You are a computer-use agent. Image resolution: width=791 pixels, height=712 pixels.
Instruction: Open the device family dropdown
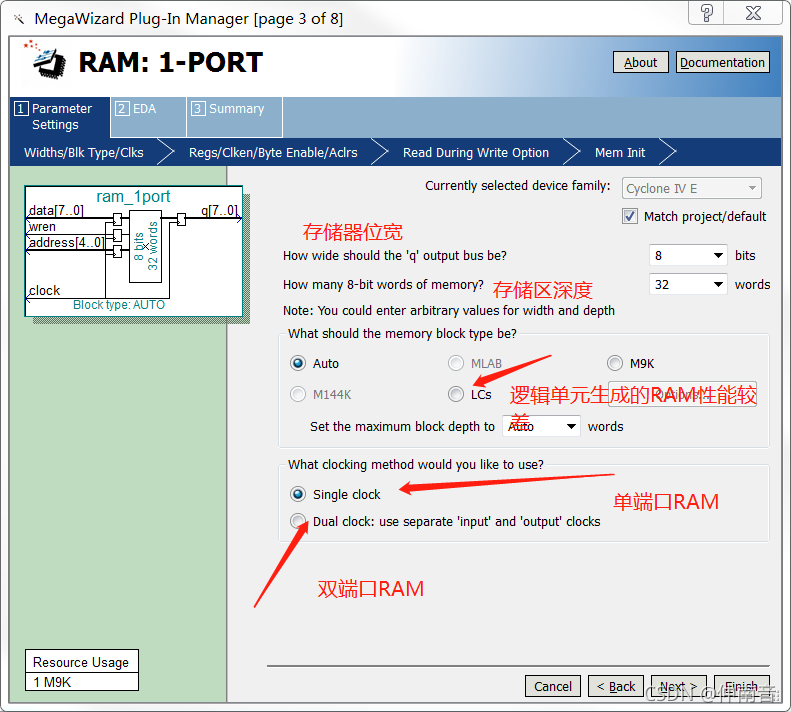click(692, 188)
